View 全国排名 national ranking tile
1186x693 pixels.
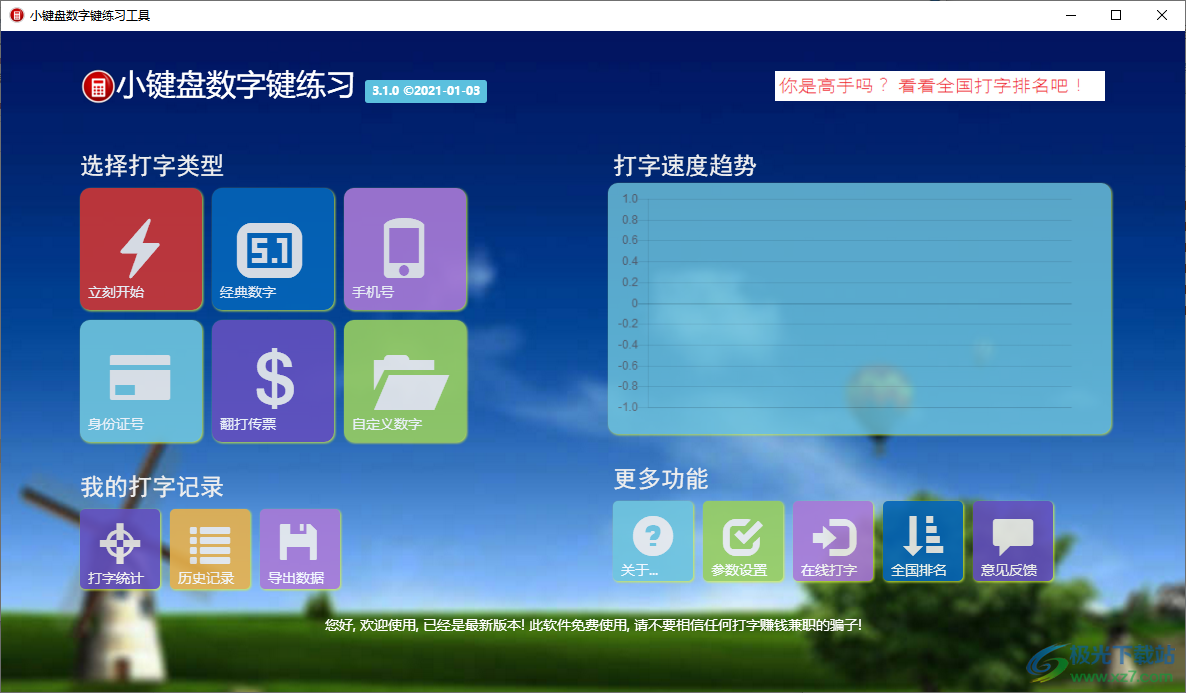pos(923,541)
